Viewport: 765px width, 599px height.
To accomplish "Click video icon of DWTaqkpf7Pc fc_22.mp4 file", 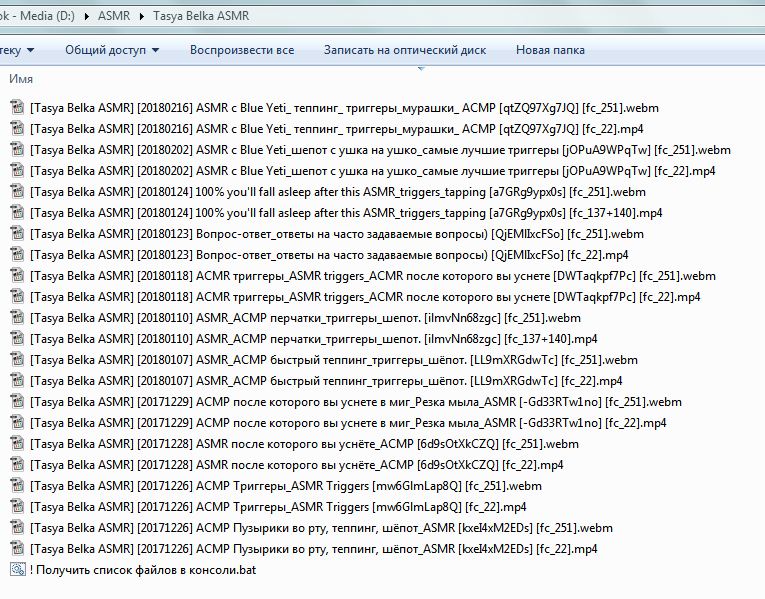I will point(18,296).
